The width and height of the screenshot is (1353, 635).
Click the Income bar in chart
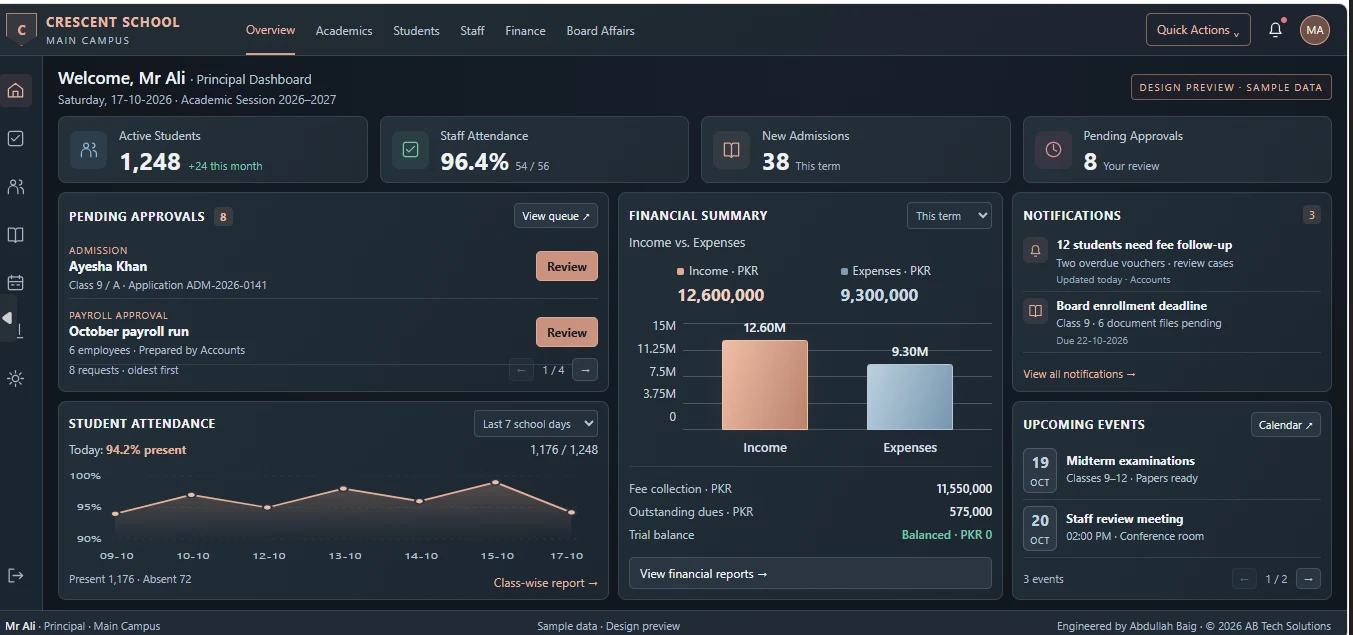click(764, 385)
